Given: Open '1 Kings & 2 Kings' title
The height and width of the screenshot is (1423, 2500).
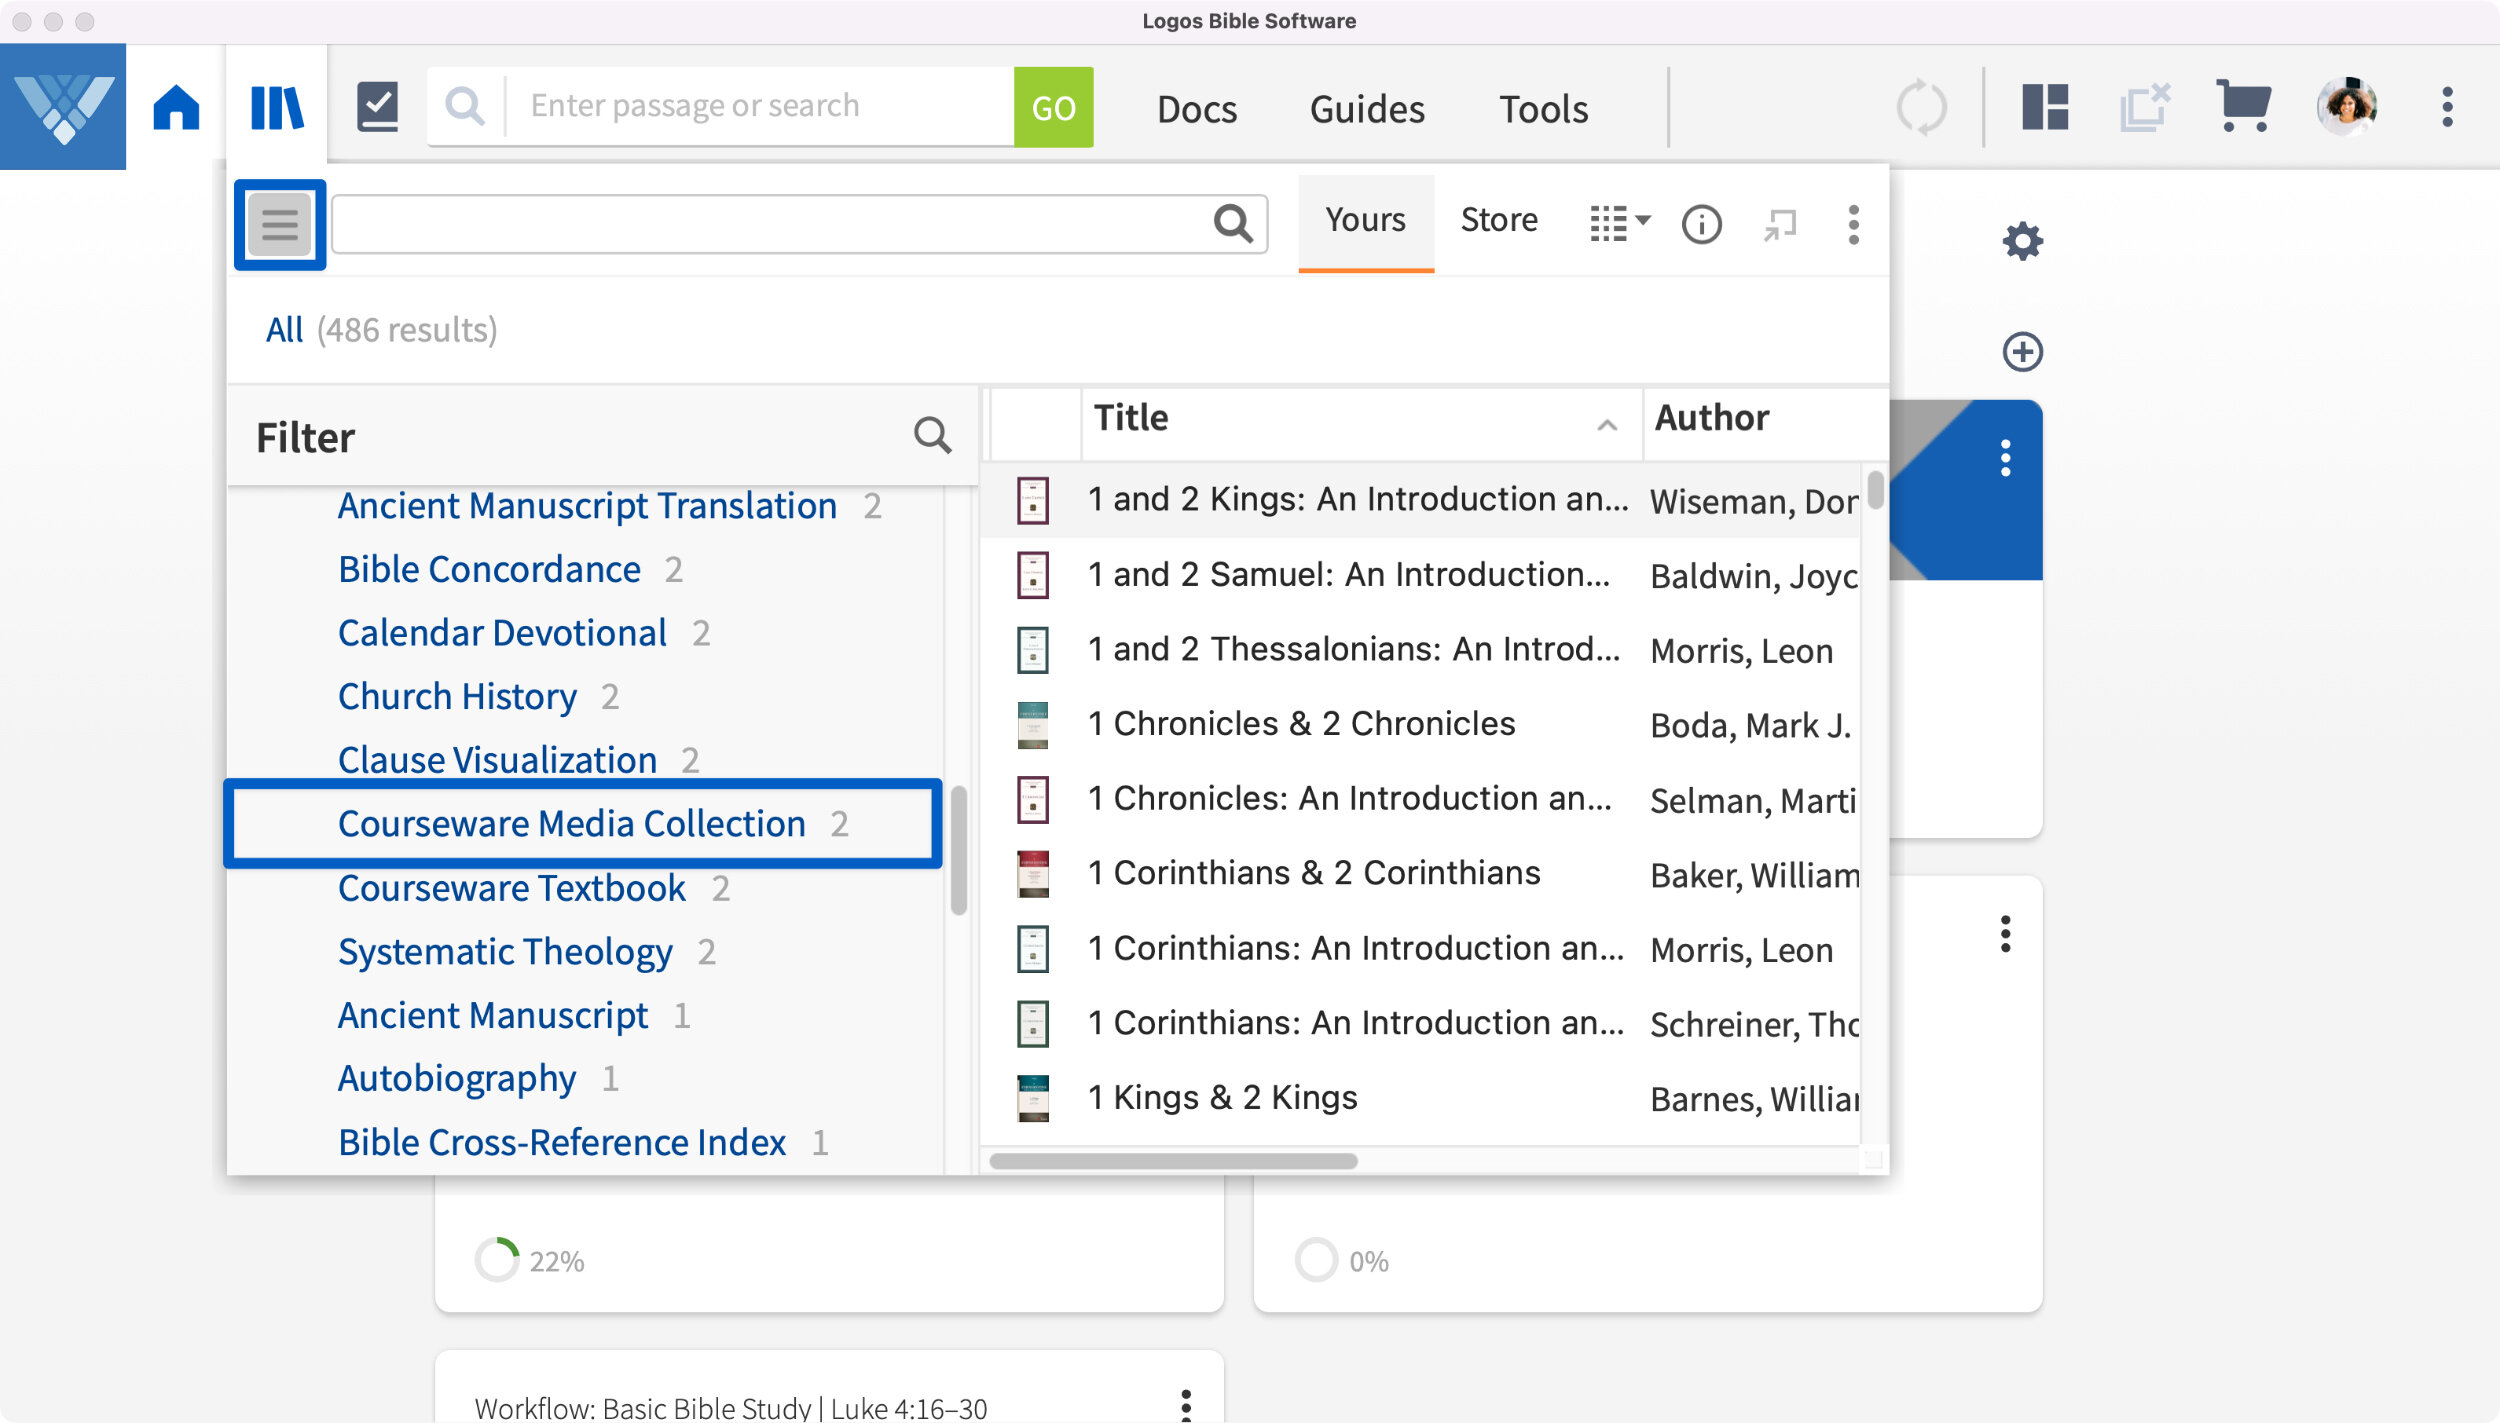Looking at the screenshot, I should (x=1222, y=1098).
